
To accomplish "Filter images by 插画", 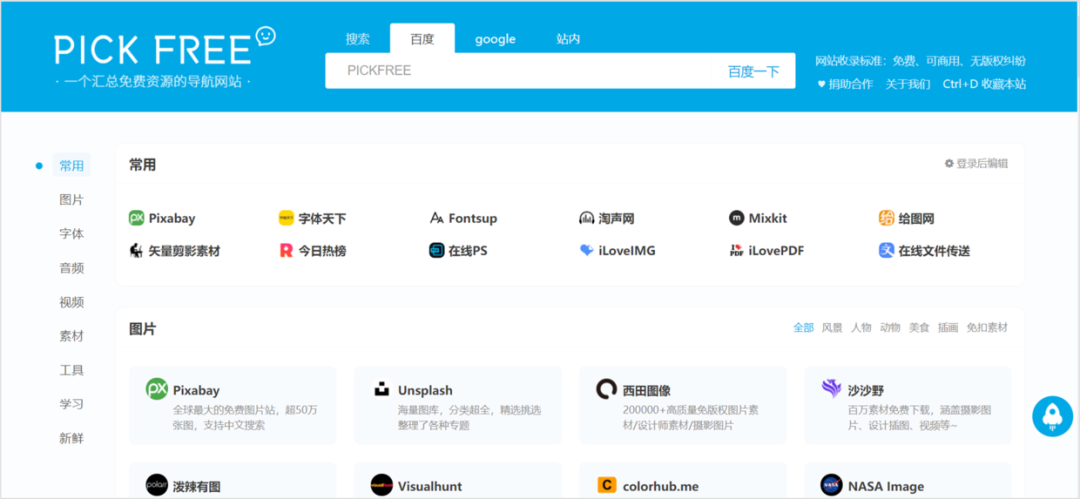I will click(x=948, y=328).
